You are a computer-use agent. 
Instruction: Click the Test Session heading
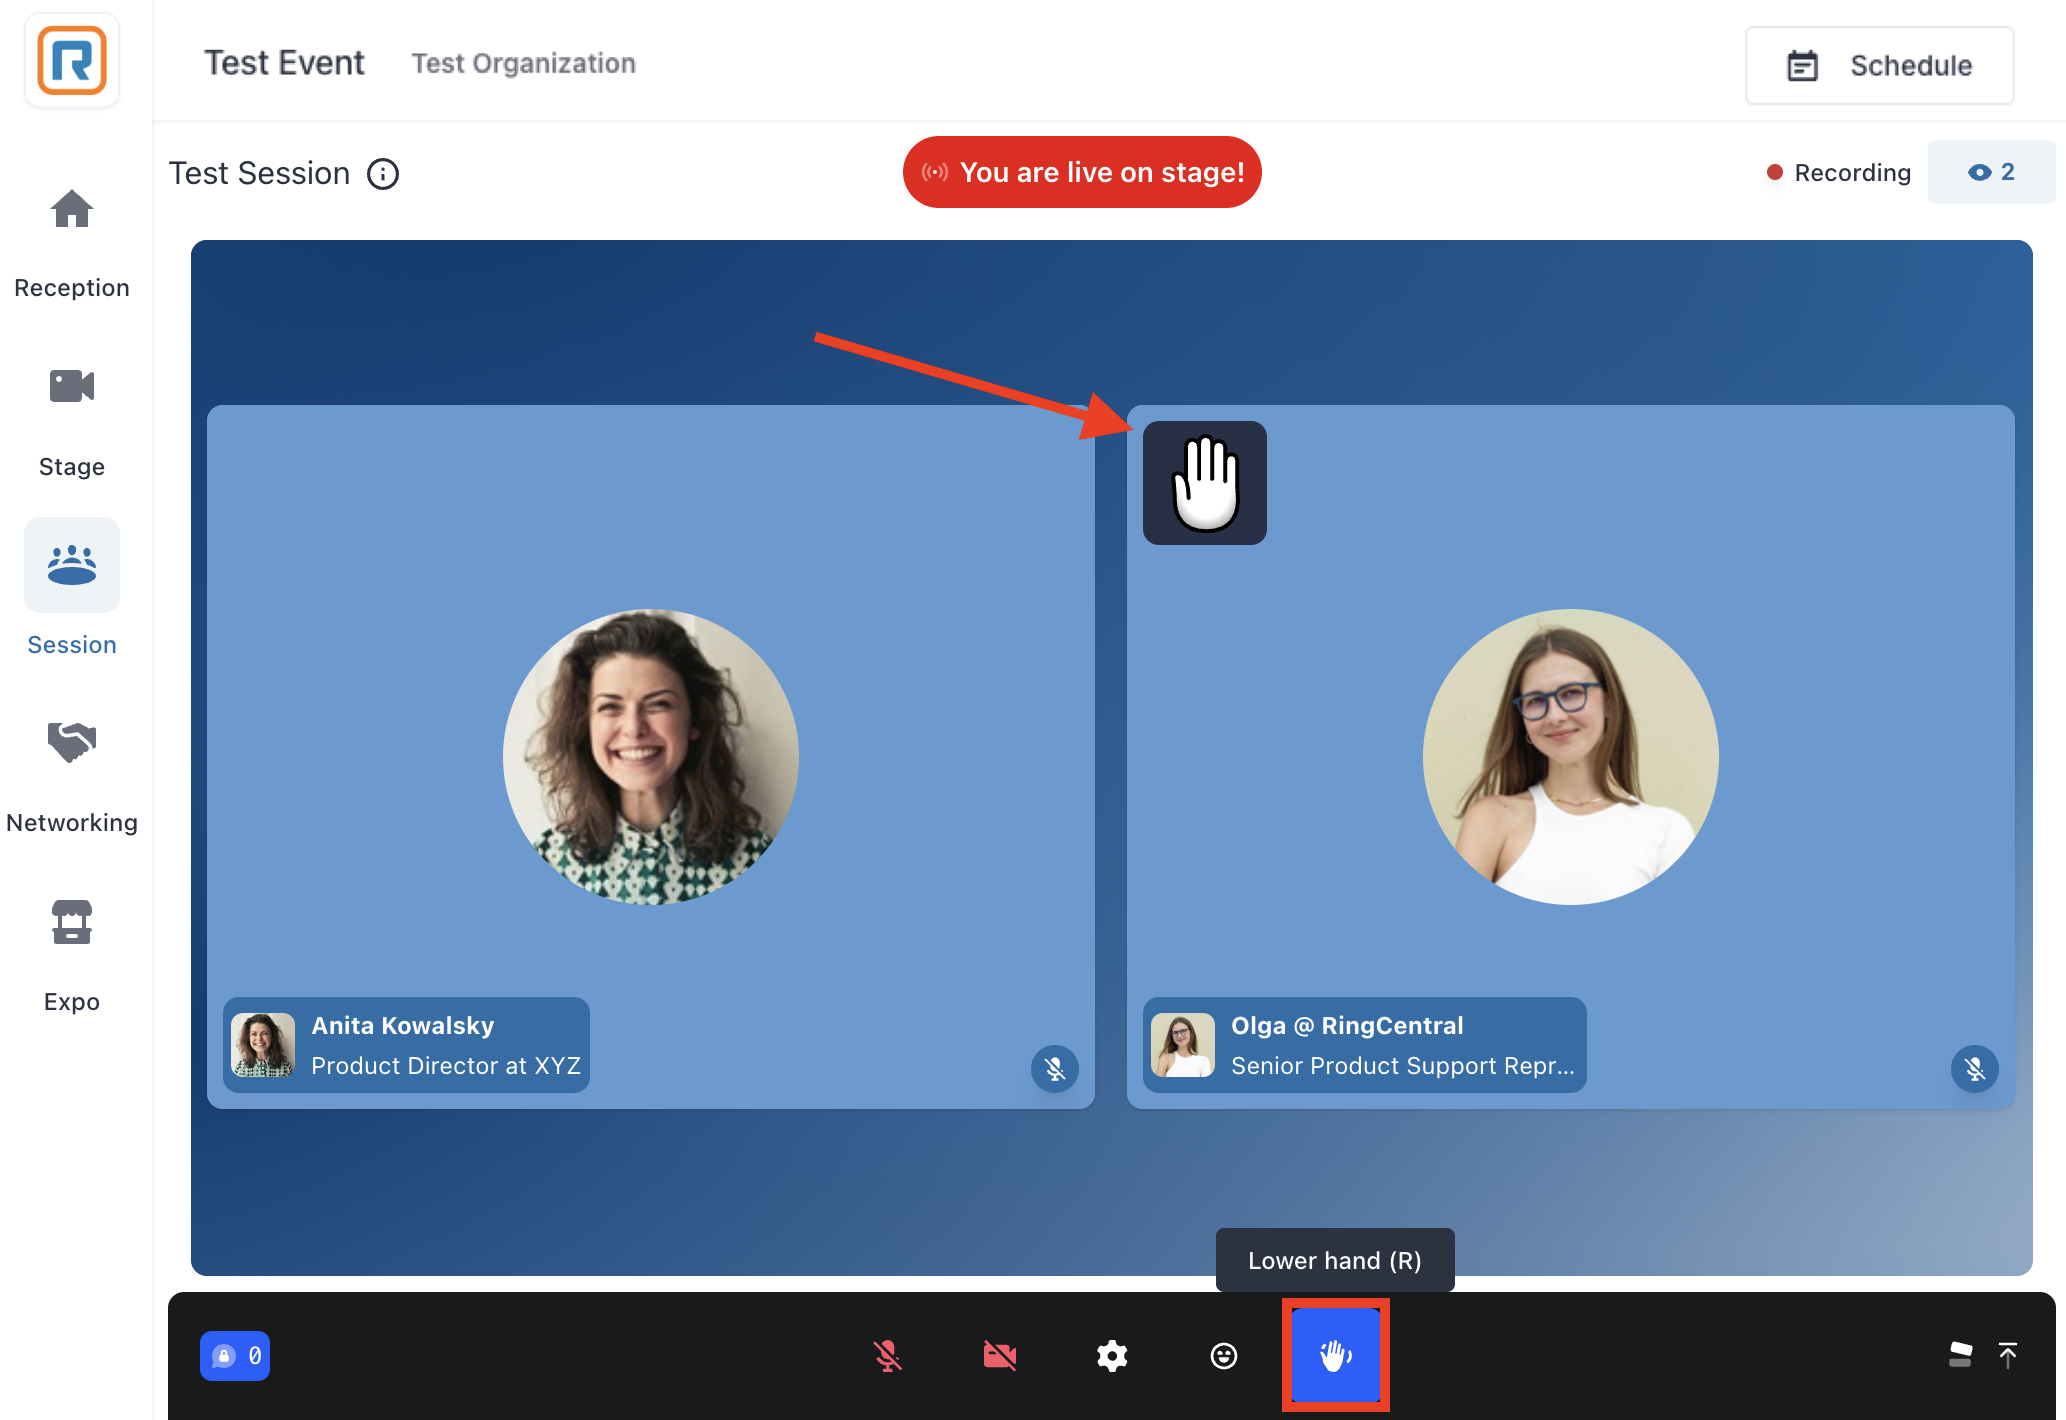click(x=259, y=174)
